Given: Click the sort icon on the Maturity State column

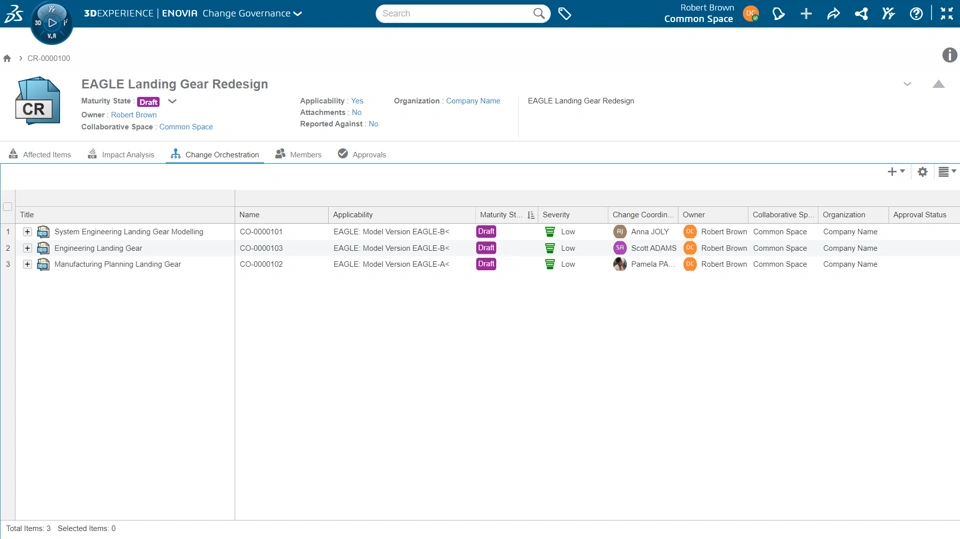Looking at the screenshot, I should click(x=530, y=215).
